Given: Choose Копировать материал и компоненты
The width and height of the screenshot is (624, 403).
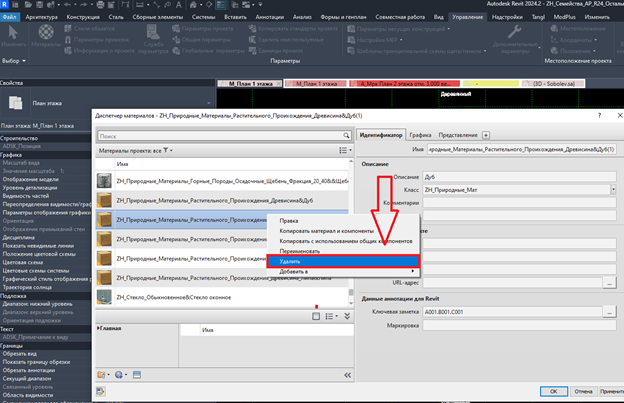Looking at the screenshot, I should click(326, 231).
